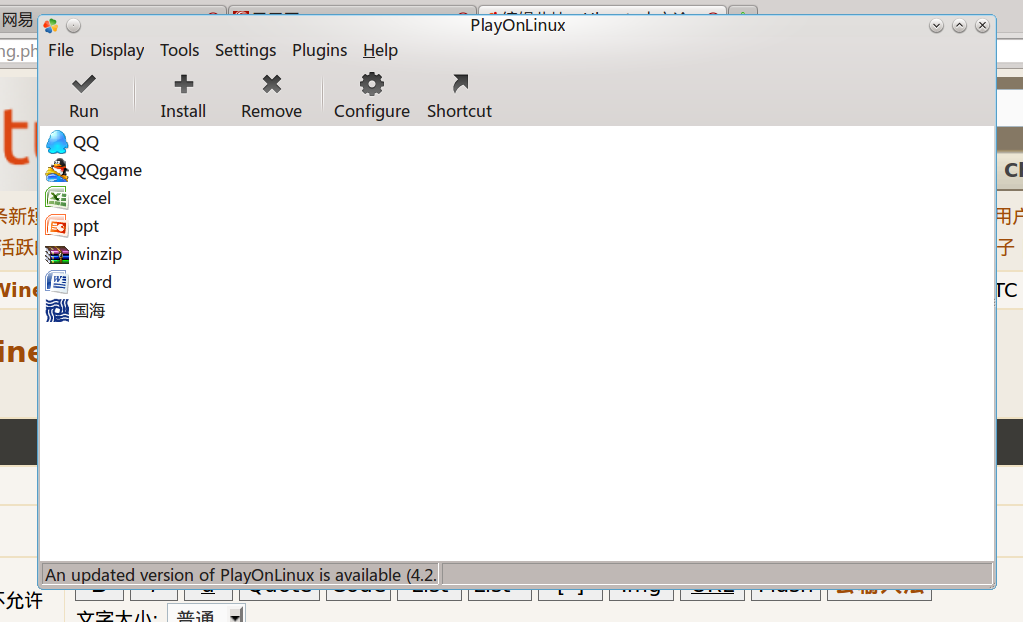Select the ppt presentation icon
The height and width of the screenshot is (622, 1023).
click(x=57, y=226)
